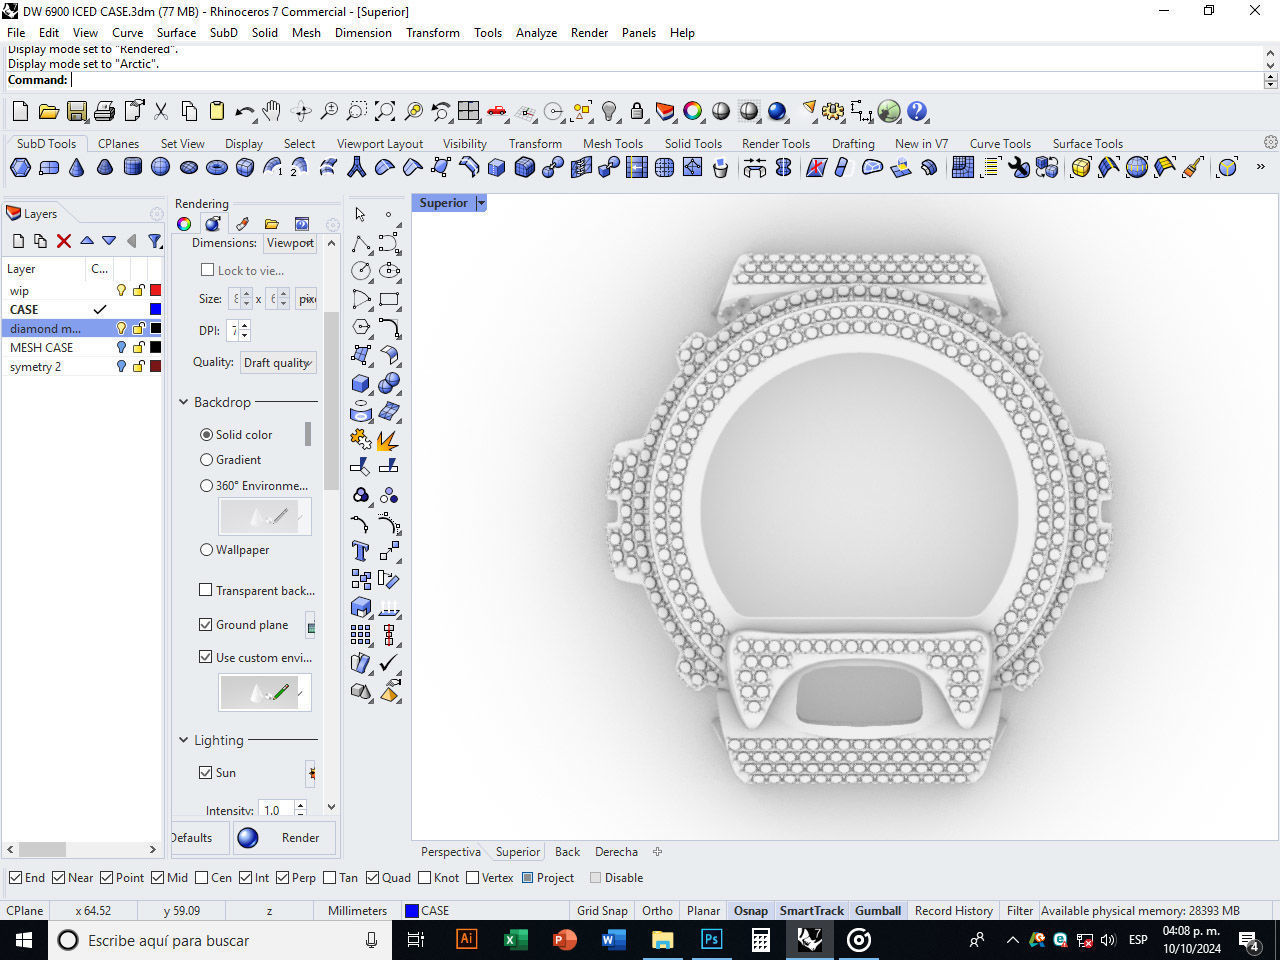
Task: Choose the Wallpaper backdrop option
Action: coord(206,550)
